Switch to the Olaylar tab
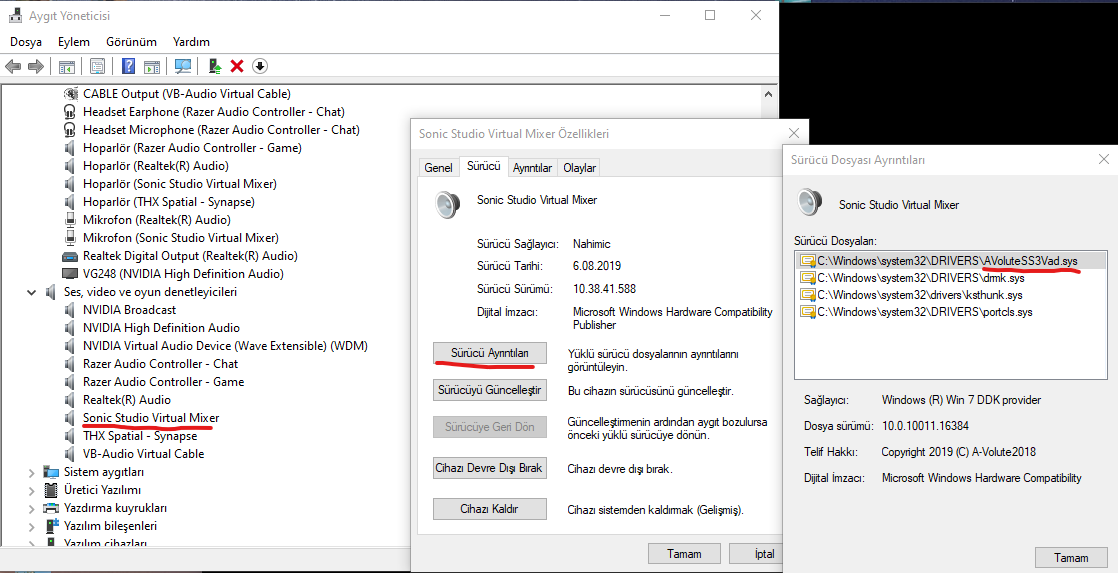 (579, 167)
